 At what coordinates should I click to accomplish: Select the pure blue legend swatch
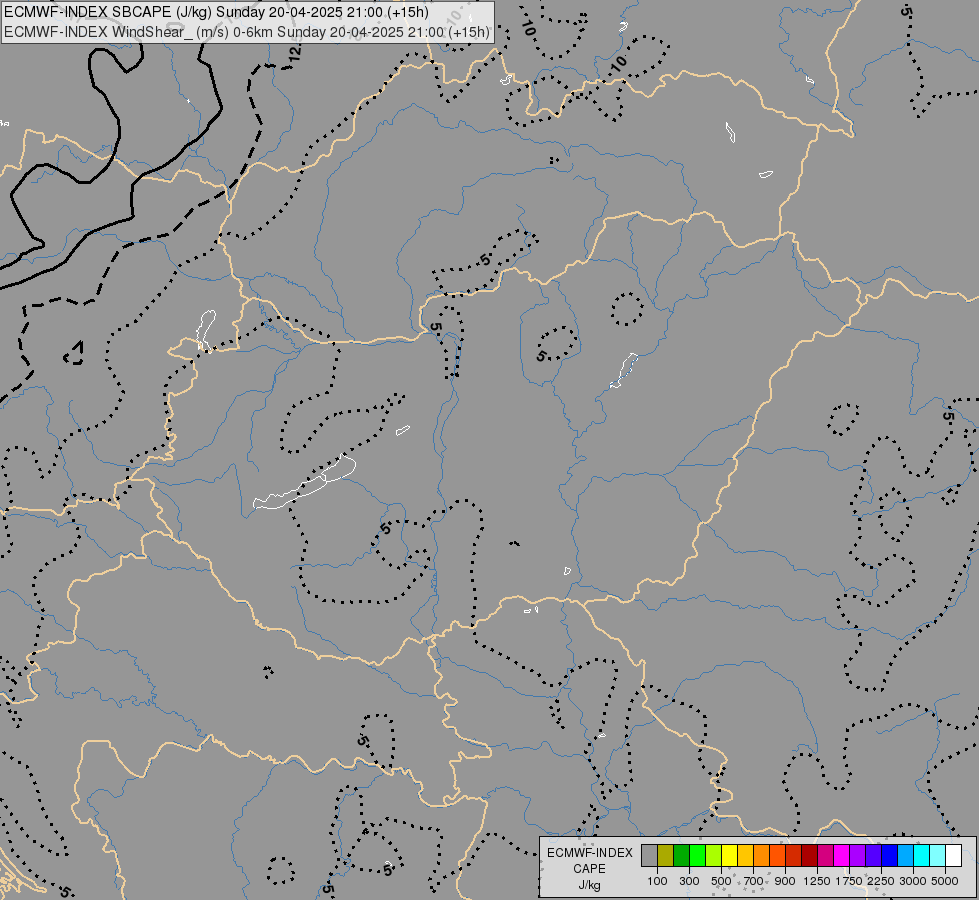click(890, 856)
